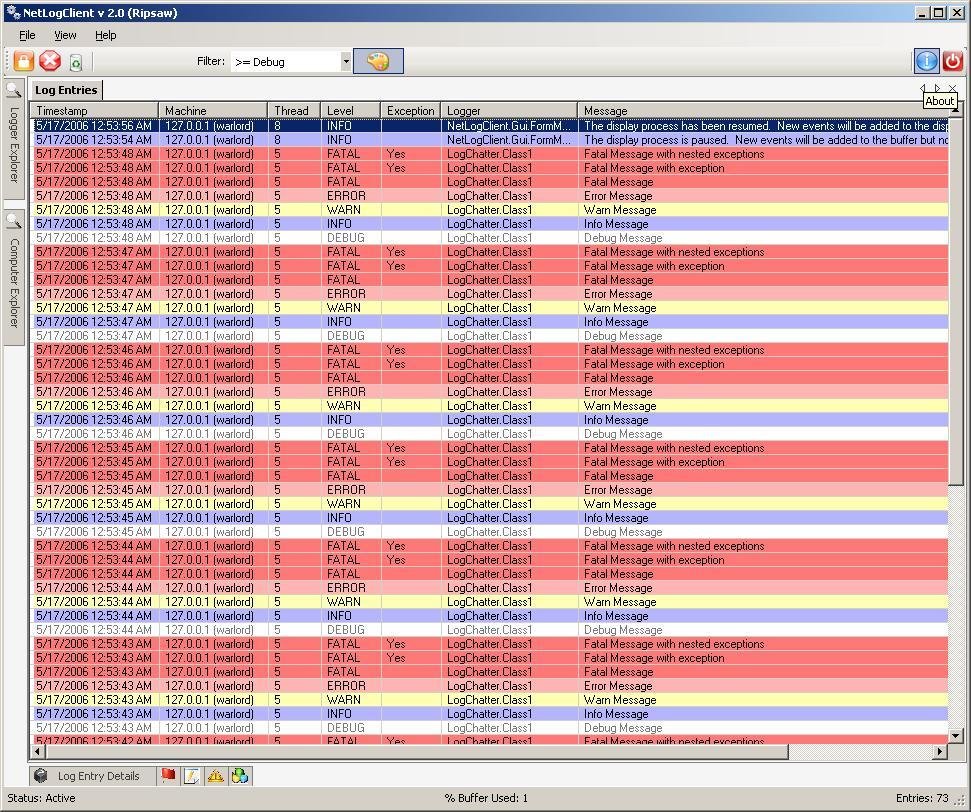Viewport: 971px width, 812px height.
Task: Open the Help menu
Action: 105,35
